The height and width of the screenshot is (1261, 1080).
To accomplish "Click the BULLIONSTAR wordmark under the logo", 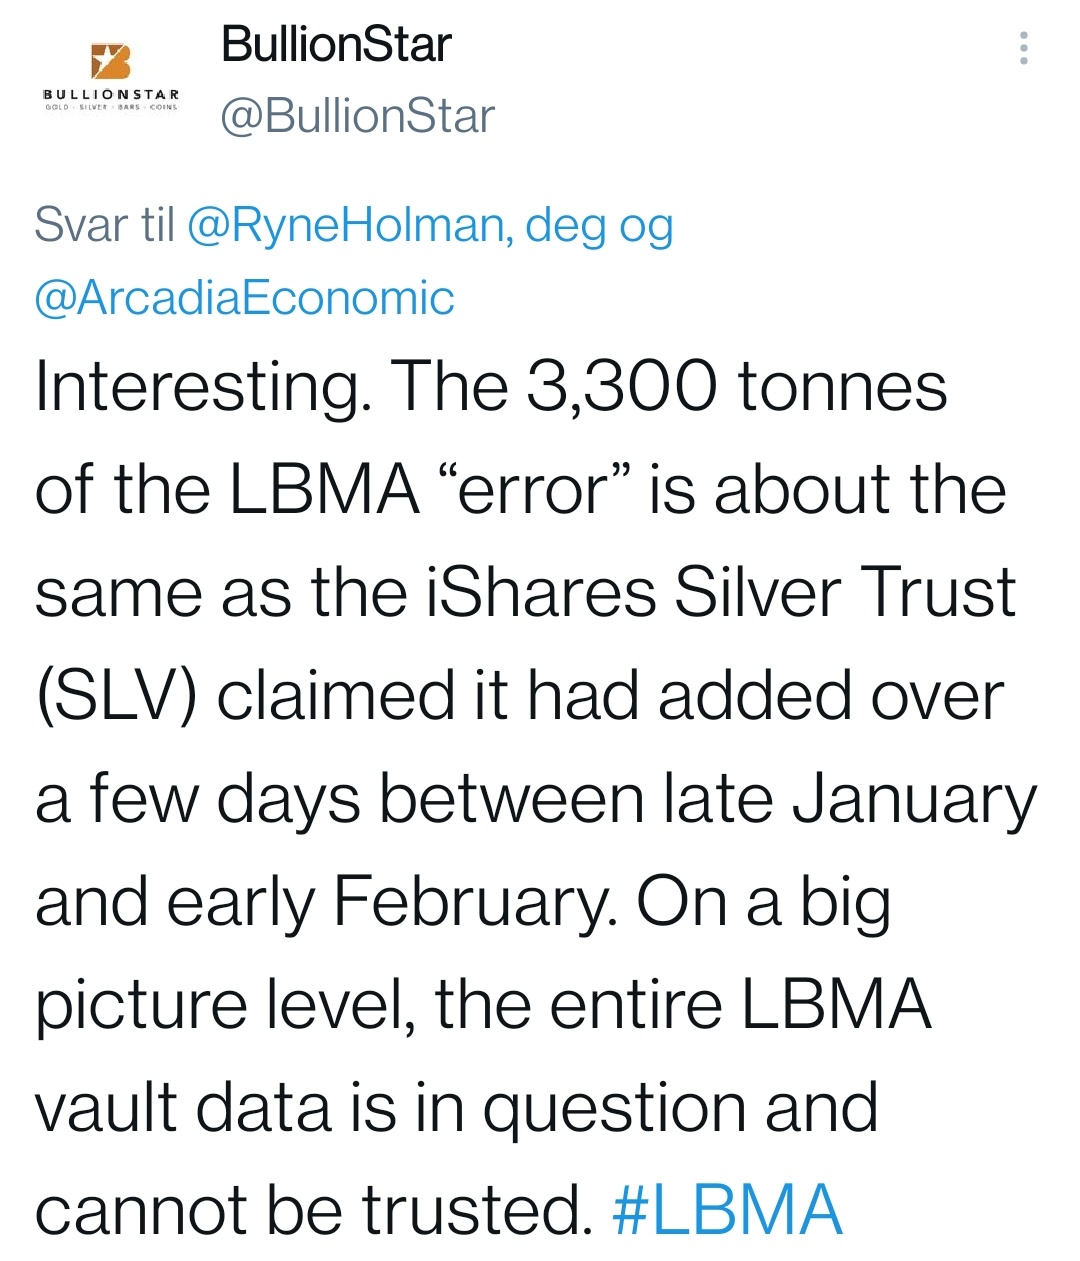I will pos(110,93).
